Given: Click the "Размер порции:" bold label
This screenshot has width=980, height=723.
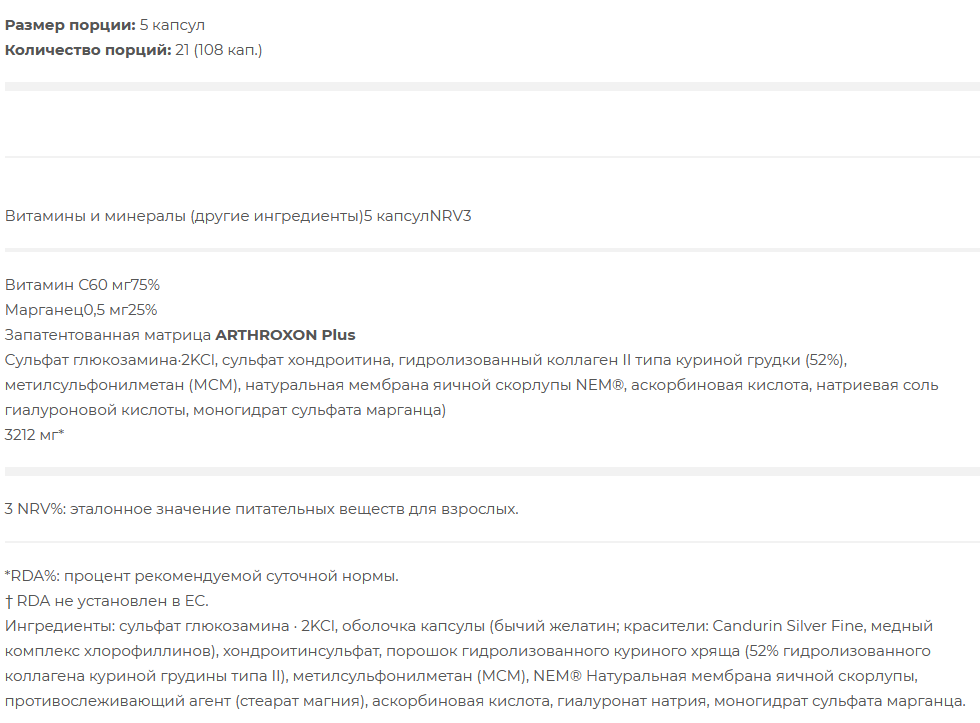Looking at the screenshot, I should [70, 25].
